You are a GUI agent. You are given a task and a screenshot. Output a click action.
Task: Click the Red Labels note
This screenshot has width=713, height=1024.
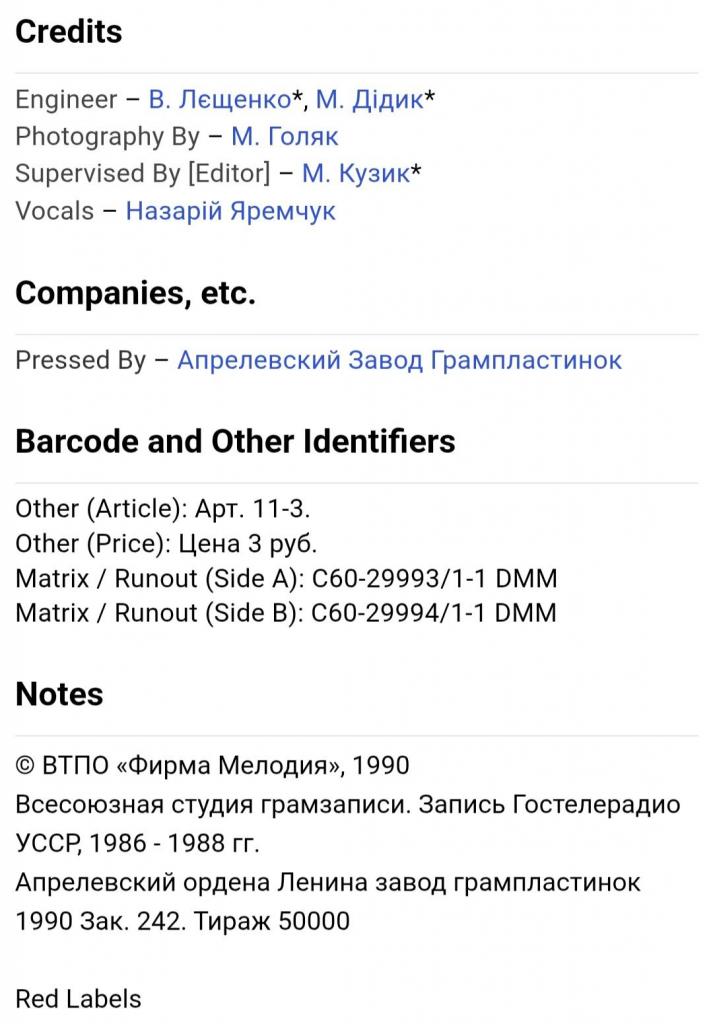coord(78,999)
